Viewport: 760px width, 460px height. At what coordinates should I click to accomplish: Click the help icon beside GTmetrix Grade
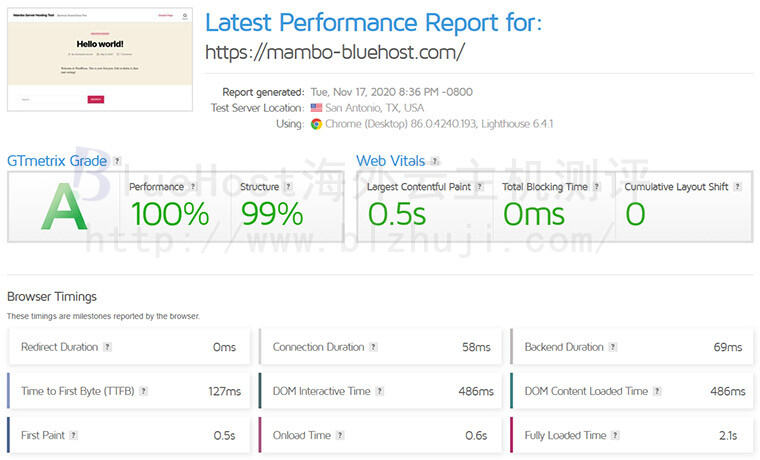click(117, 161)
